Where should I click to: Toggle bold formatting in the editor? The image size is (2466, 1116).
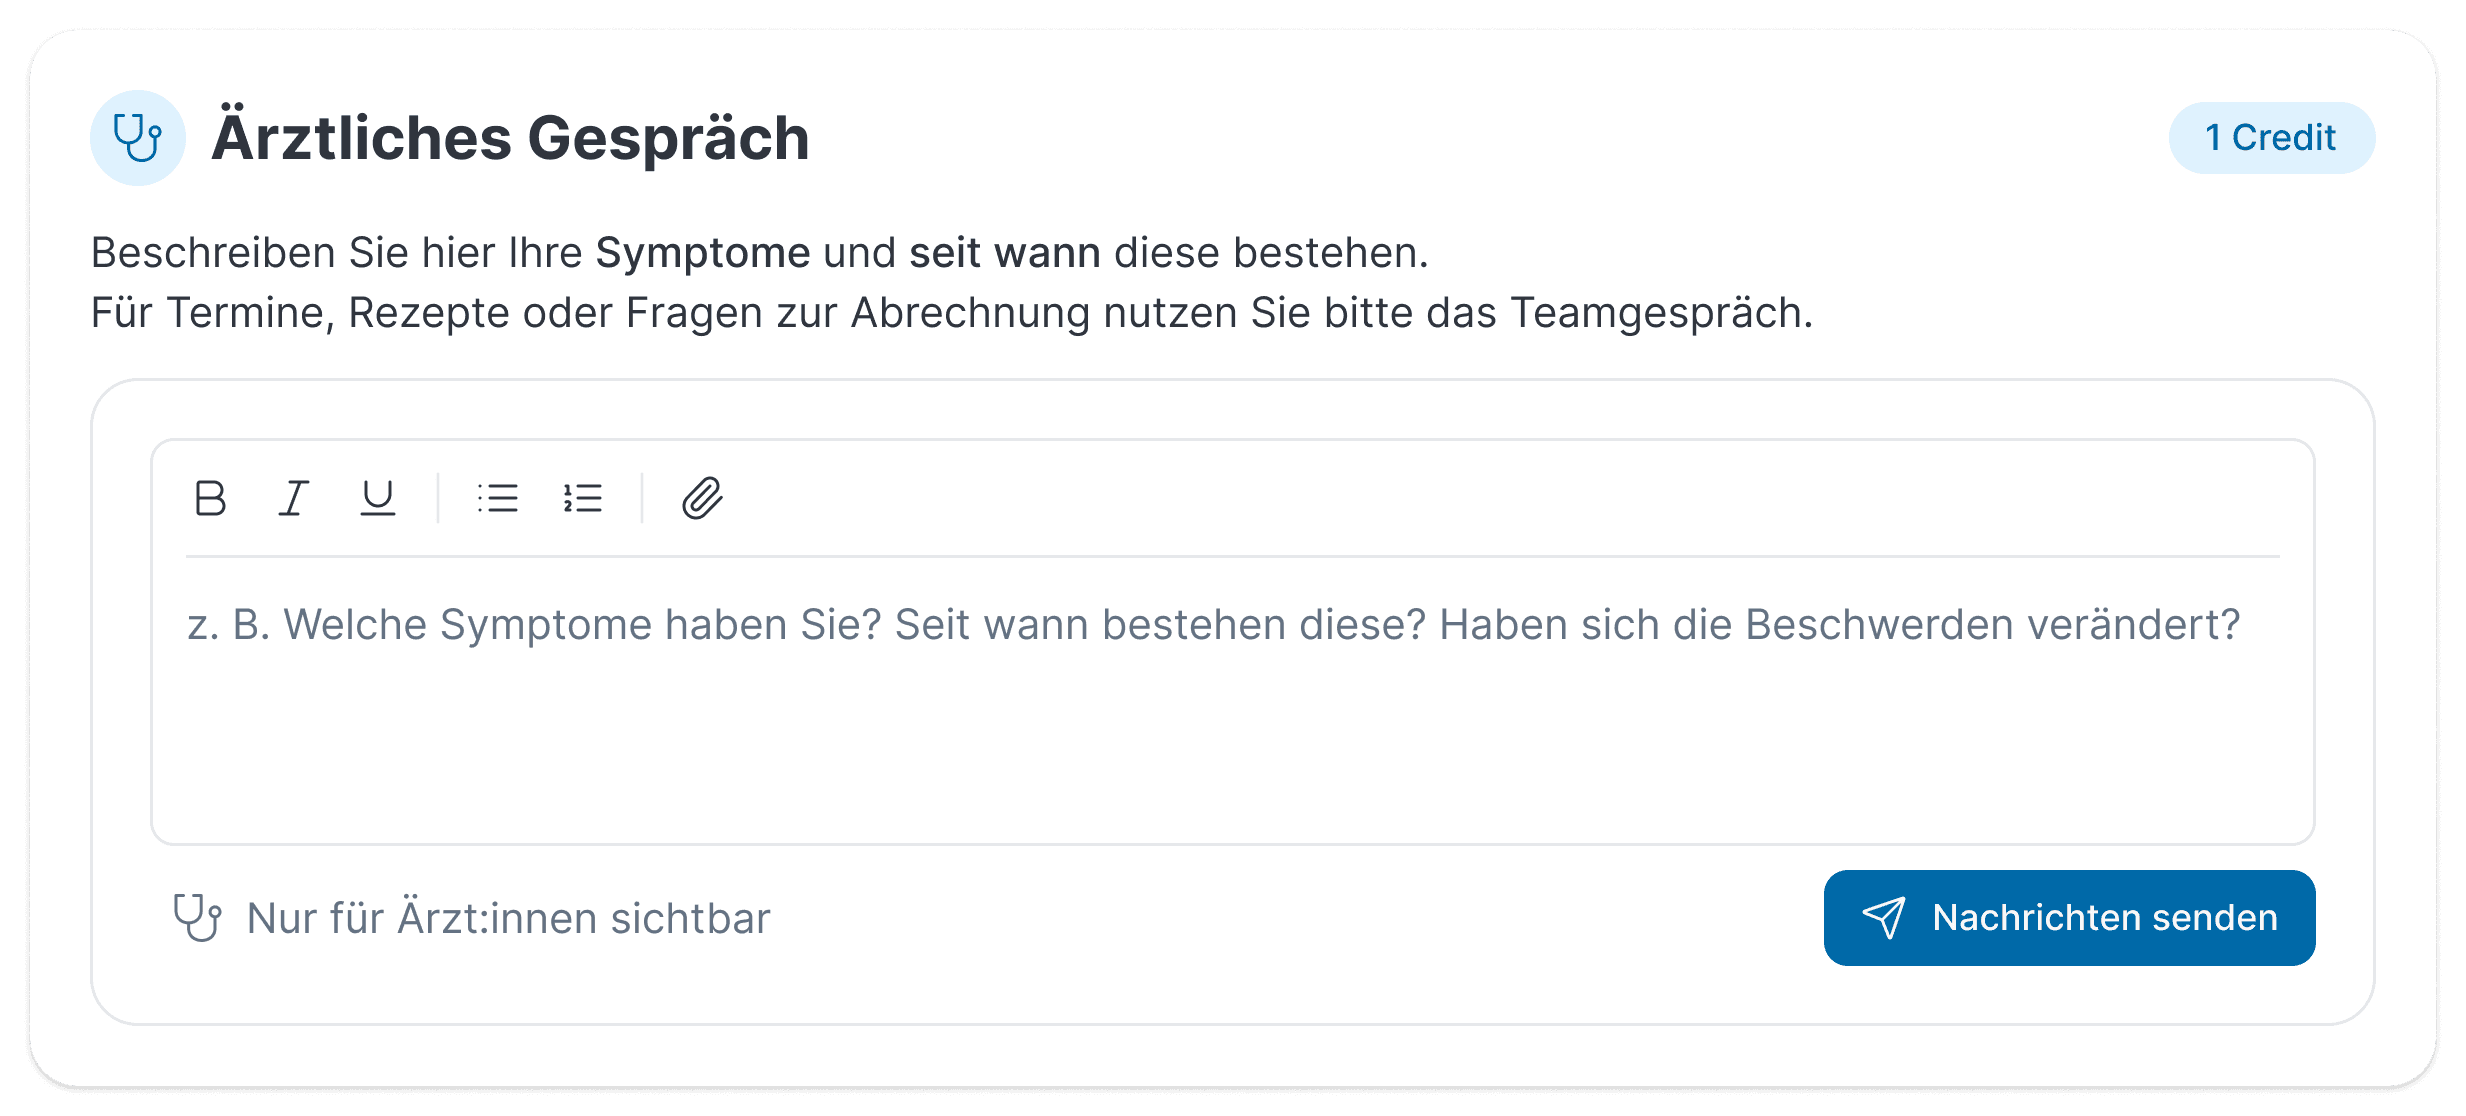[211, 499]
